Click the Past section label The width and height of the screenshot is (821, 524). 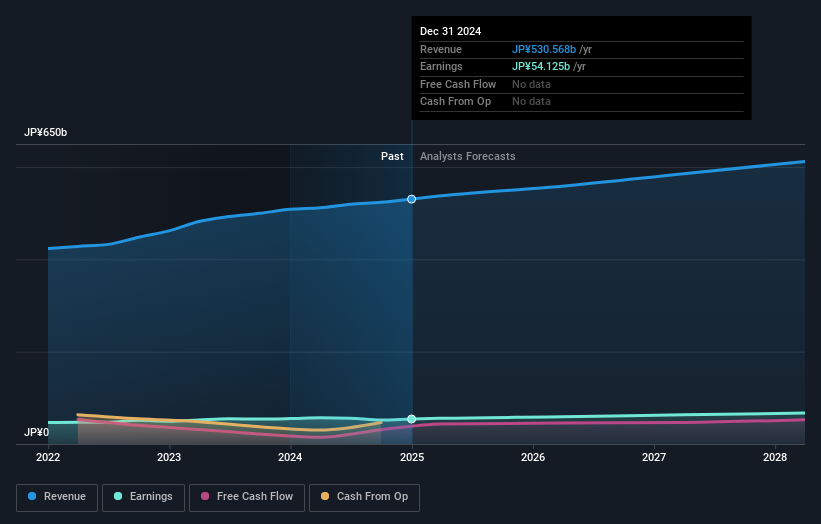(x=392, y=157)
